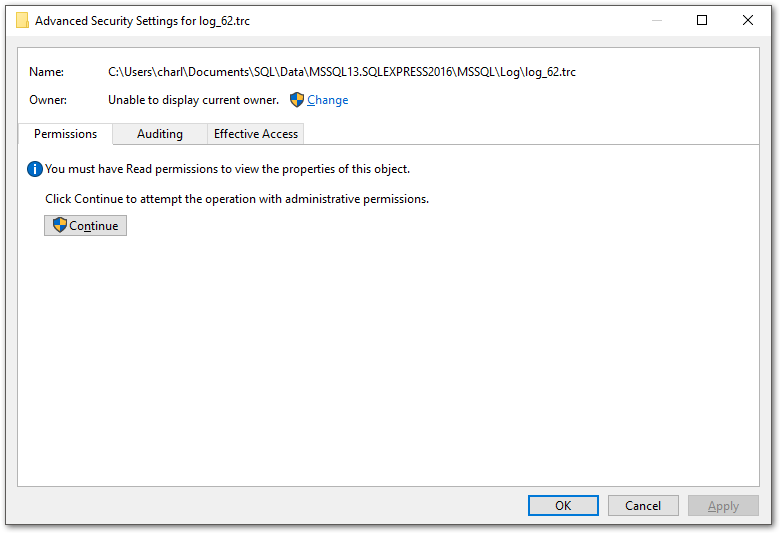Select the Permissions tab
Screen dimensions: 781x534
tap(65, 134)
